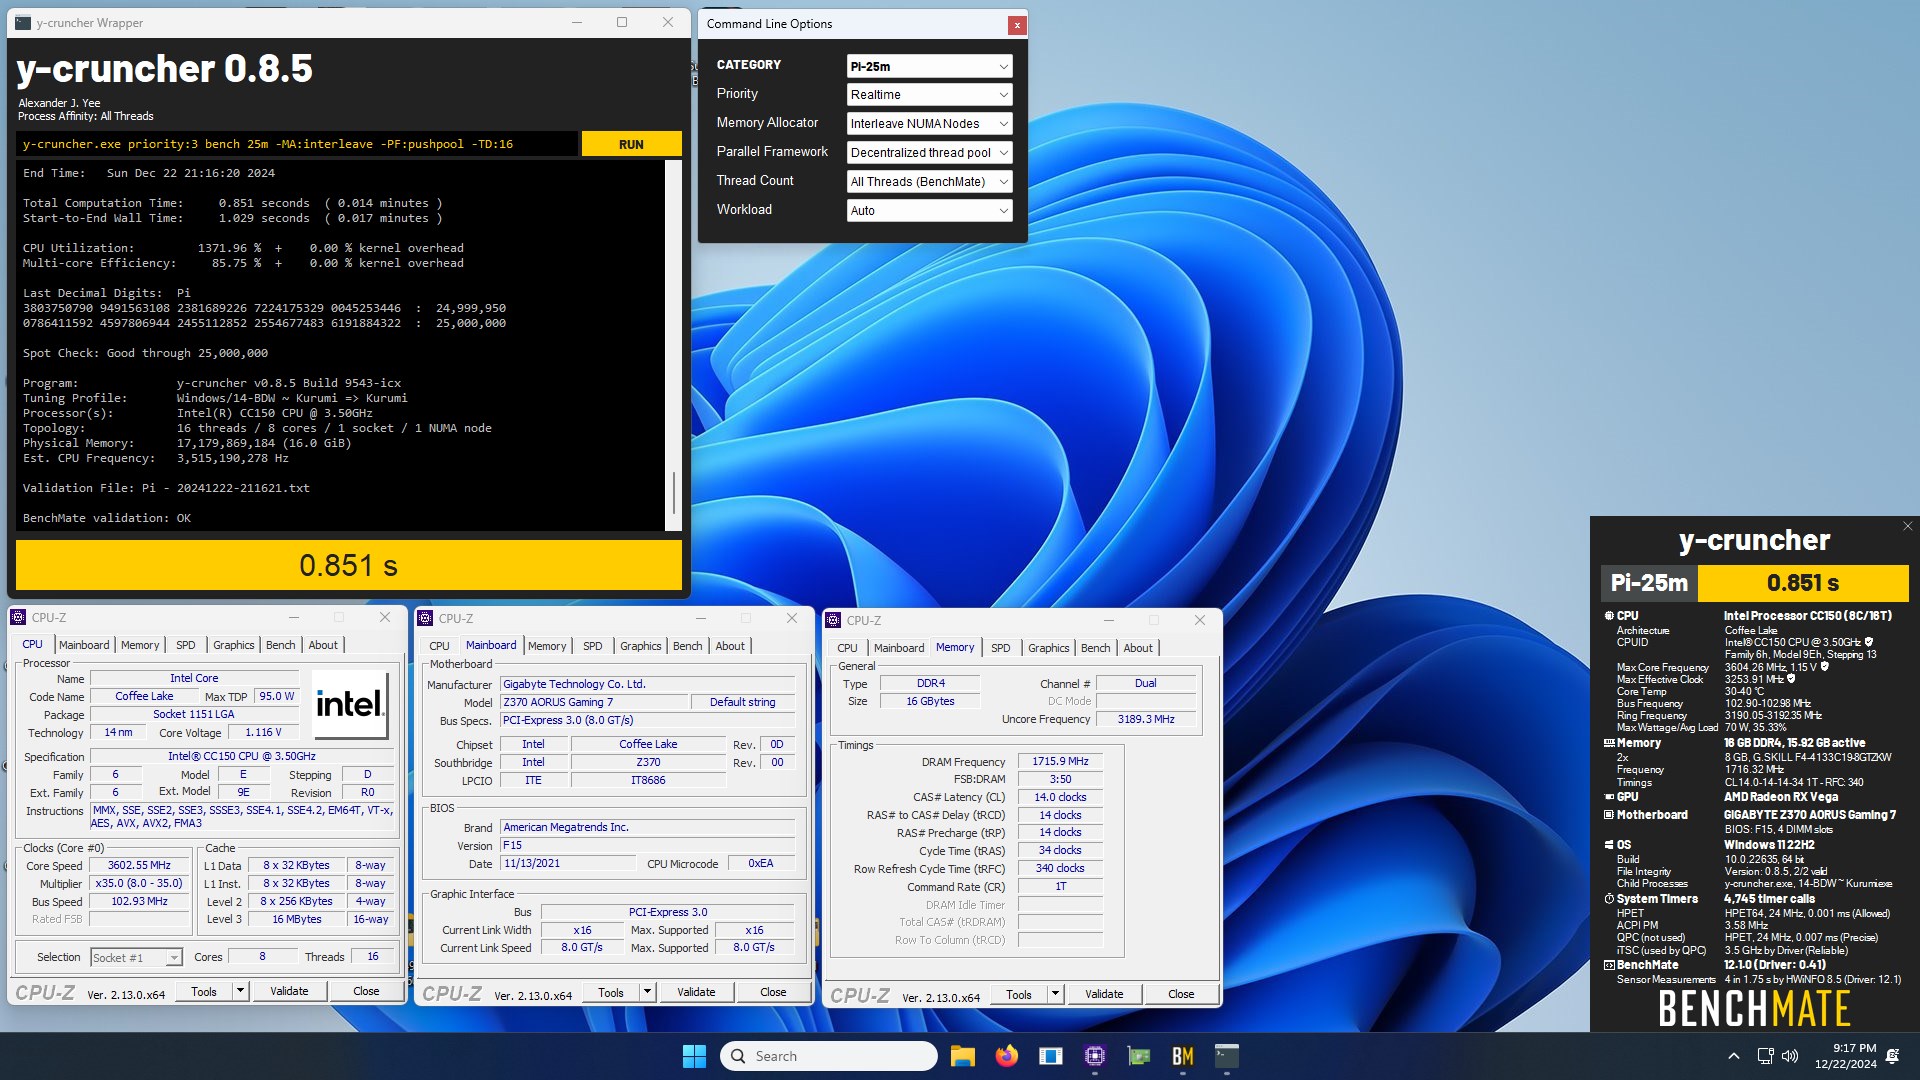Open Windows Start menu icon
The width and height of the screenshot is (1920, 1080).
[x=694, y=1056]
